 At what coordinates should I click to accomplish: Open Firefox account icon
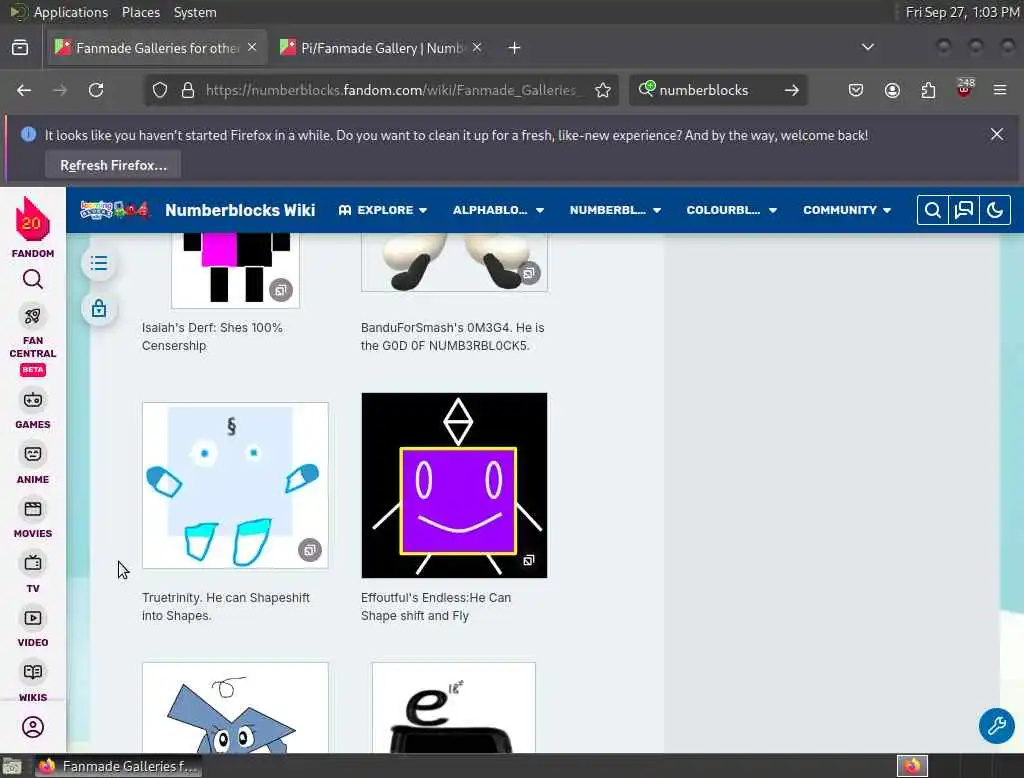click(x=892, y=90)
